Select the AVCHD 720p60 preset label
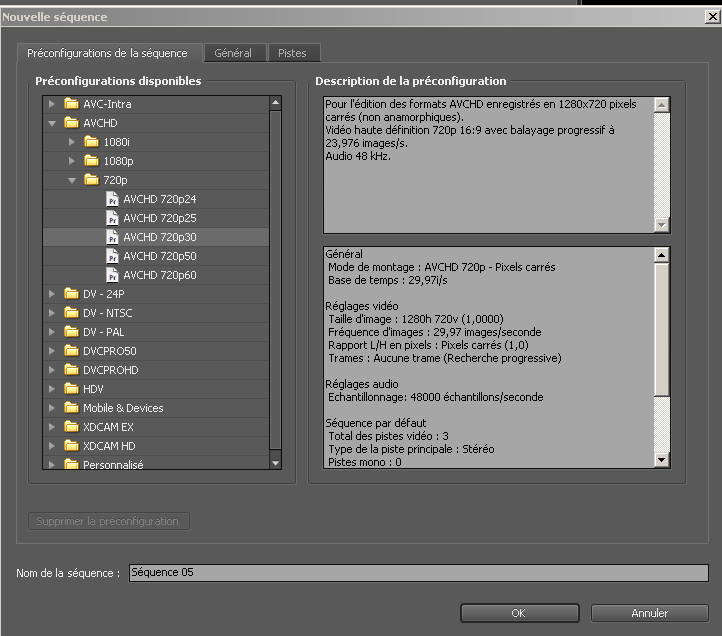 tap(160, 275)
